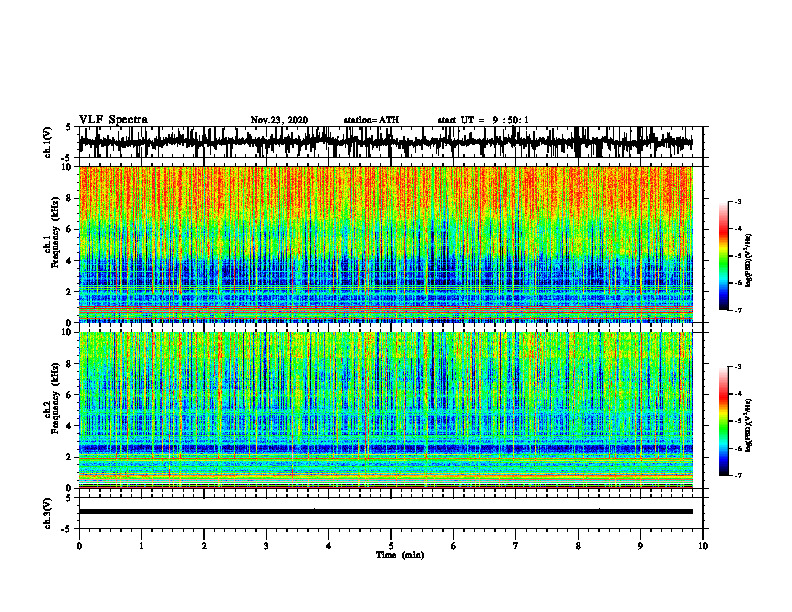792x612 pixels.
Task: Click the "-7" label on upper colorbar
Action: tap(738, 310)
